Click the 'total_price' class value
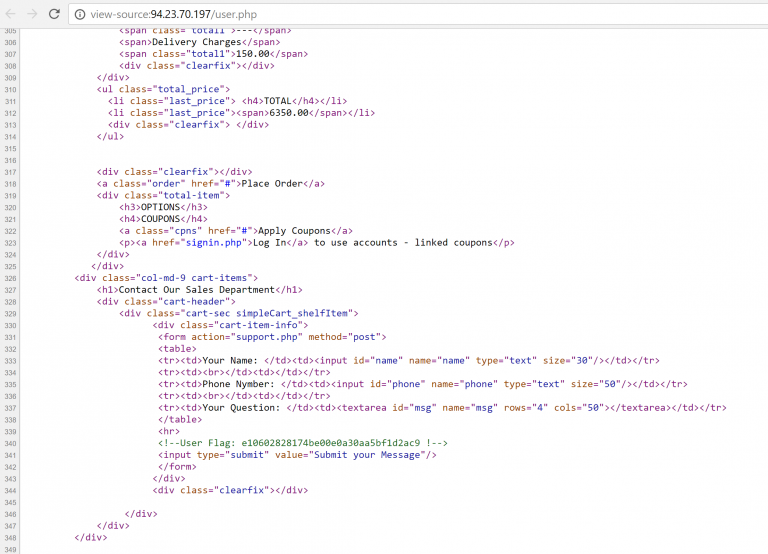Image resolution: width=768 pixels, height=554 pixels. 188,89
